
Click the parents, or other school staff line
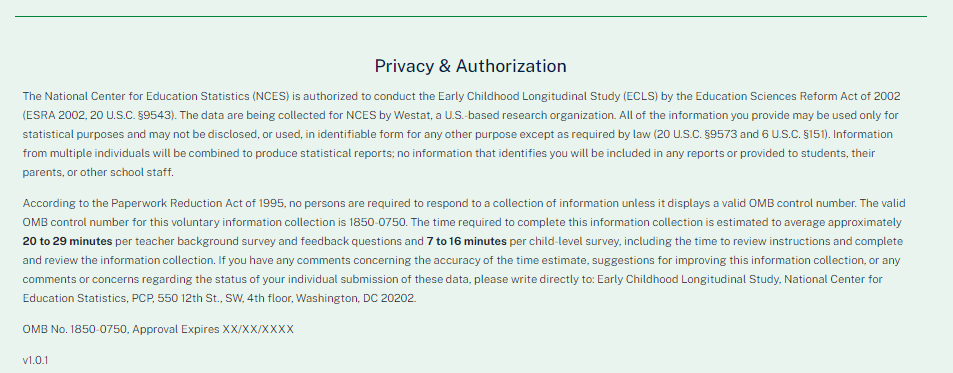[x=98, y=172]
